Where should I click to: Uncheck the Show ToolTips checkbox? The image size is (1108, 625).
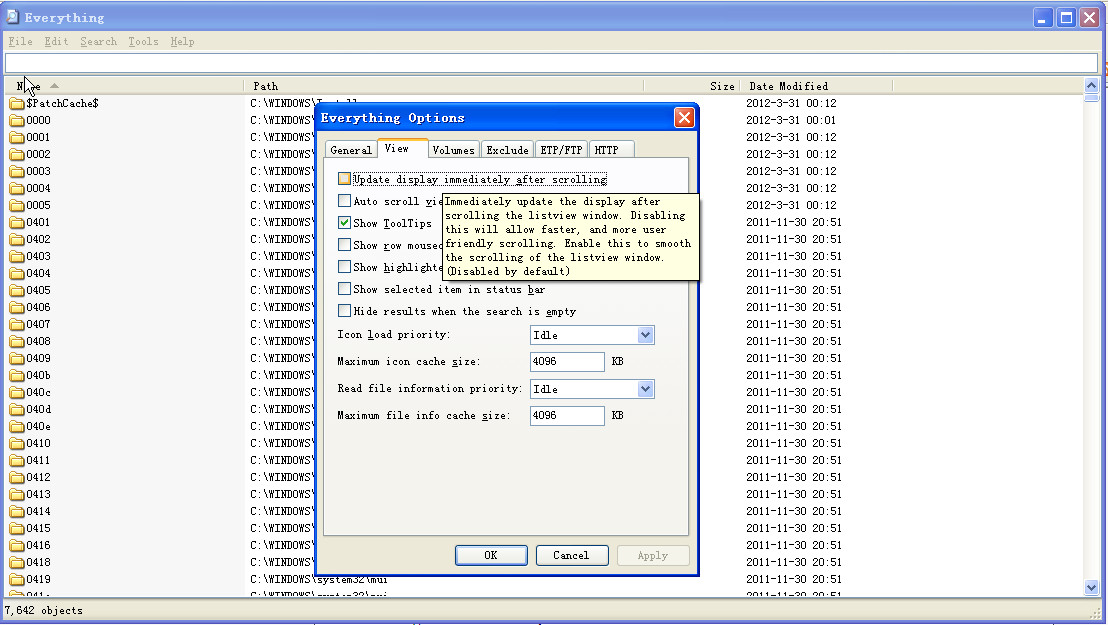[344, 223]
